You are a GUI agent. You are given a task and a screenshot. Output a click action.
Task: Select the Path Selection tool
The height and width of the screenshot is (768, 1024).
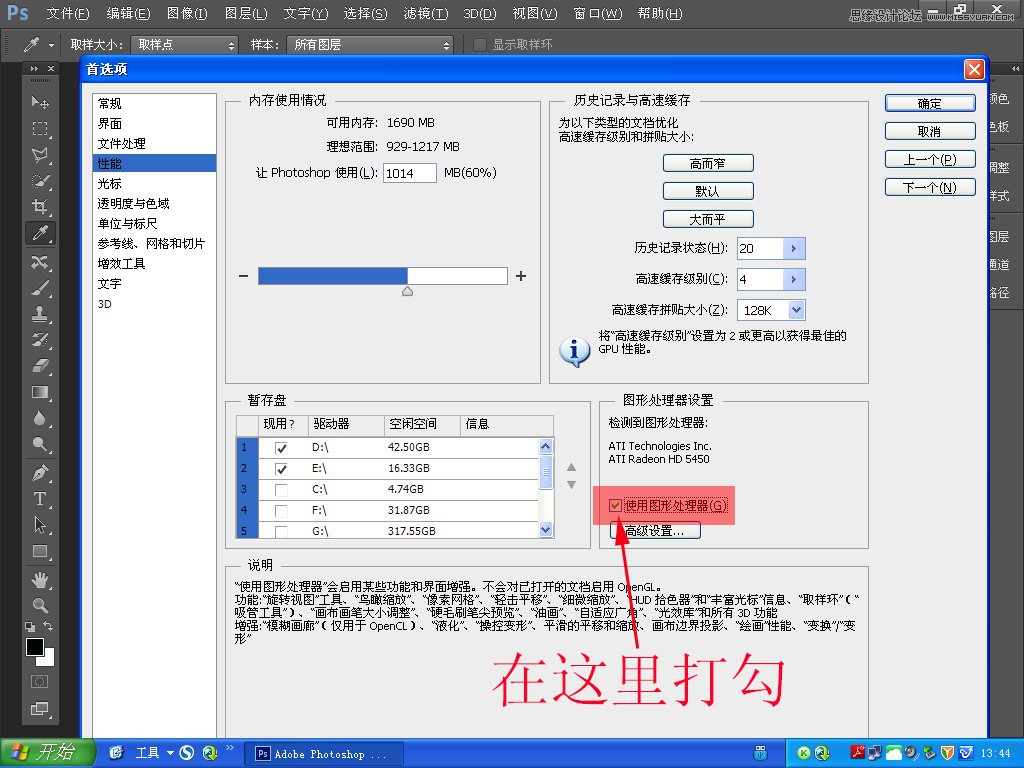(40, 524)
